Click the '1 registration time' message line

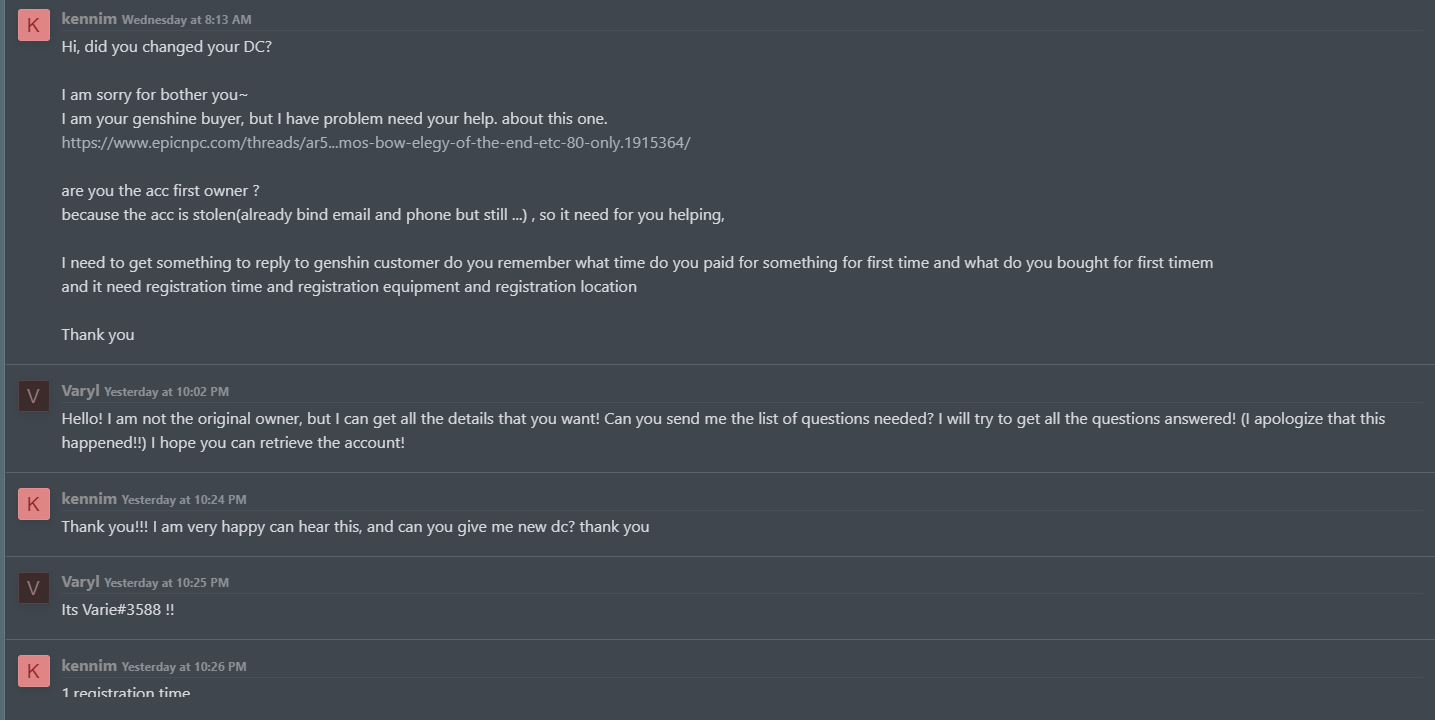[125, 692]
